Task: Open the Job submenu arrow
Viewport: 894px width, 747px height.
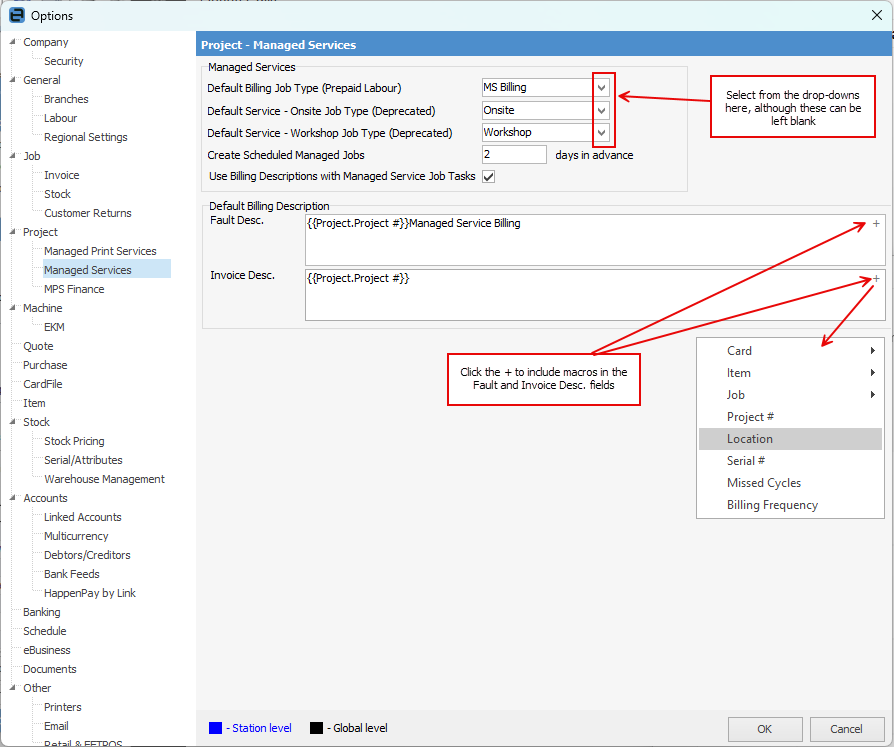Action: [x=872, y=395]
